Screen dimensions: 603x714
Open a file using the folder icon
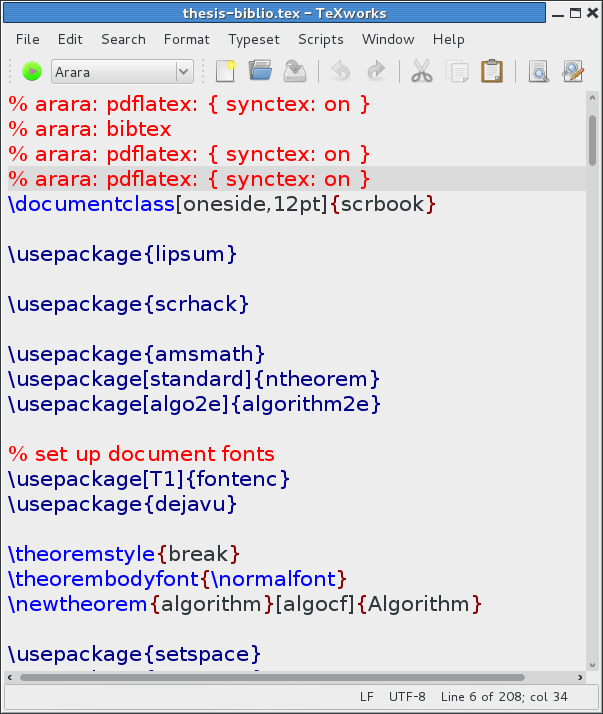click(260, 71)
